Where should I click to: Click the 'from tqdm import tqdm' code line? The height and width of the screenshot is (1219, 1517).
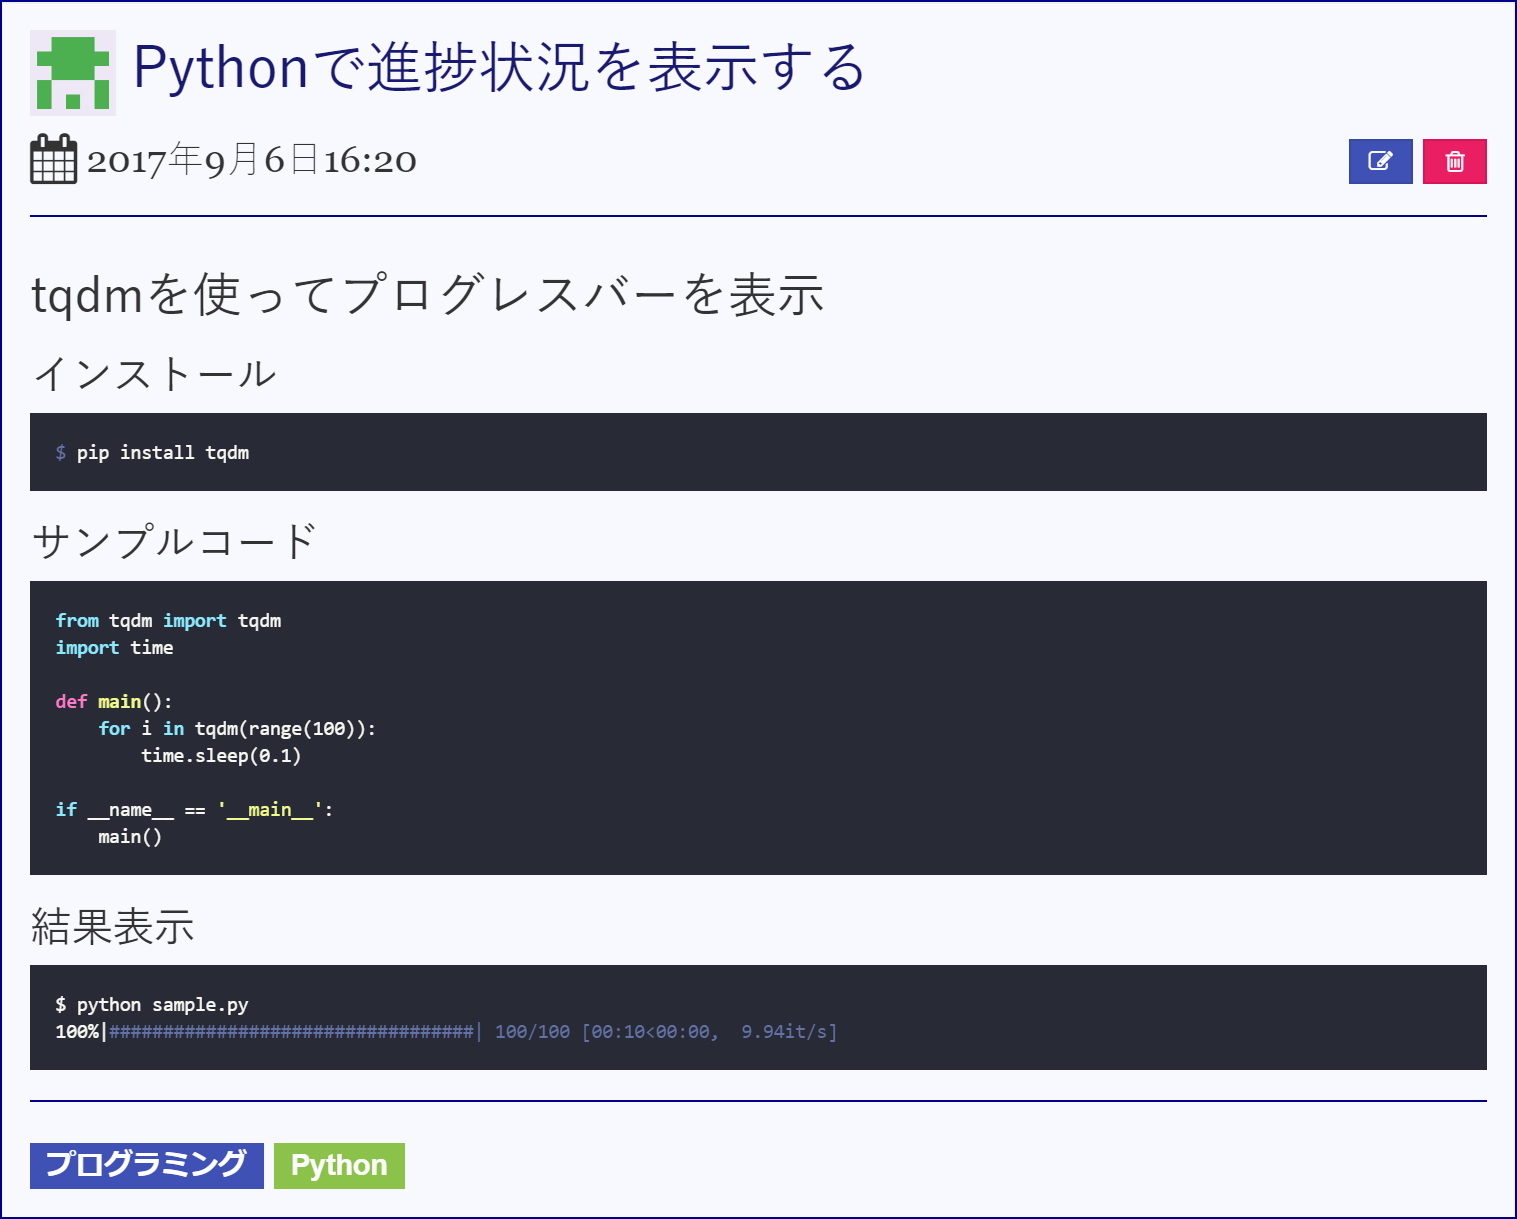coord(168,620)
